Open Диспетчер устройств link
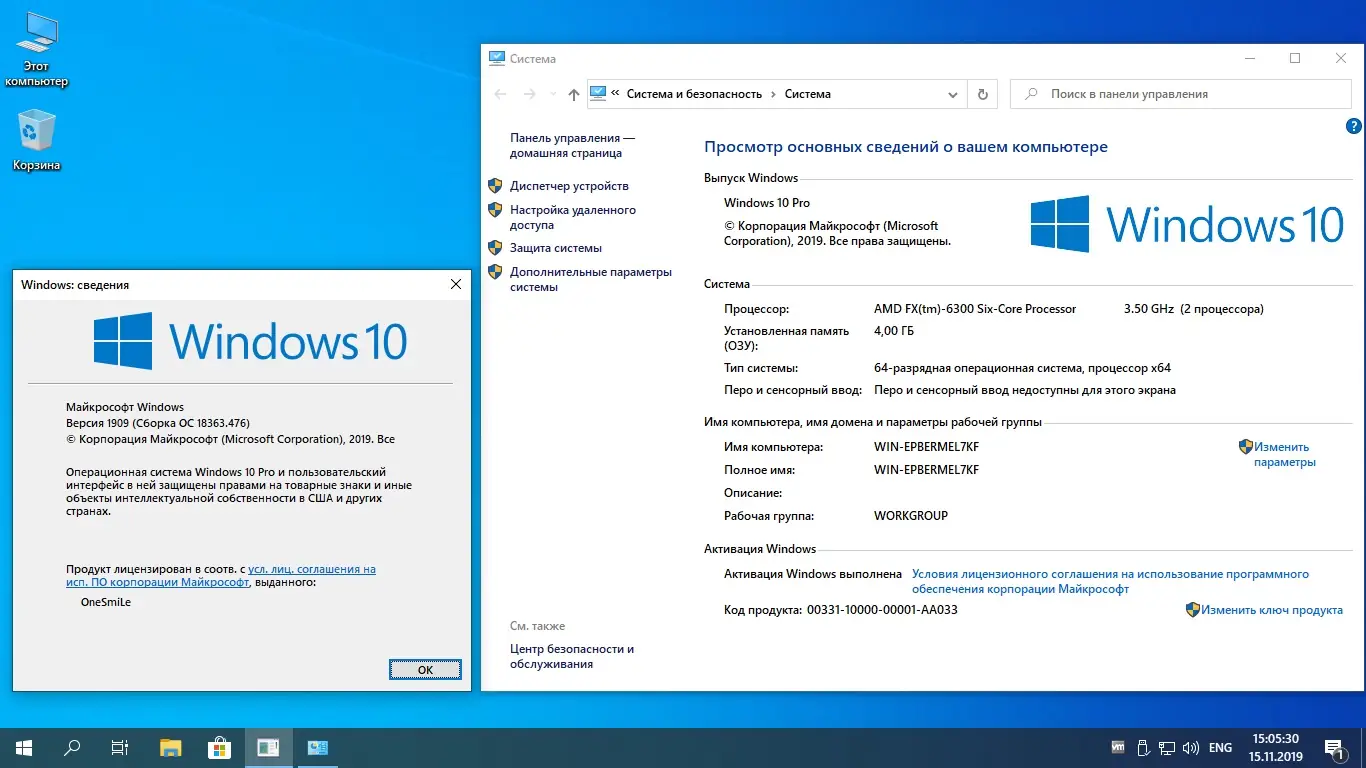Viewport: 1366px width, 768px height. (x=569, y=186)
